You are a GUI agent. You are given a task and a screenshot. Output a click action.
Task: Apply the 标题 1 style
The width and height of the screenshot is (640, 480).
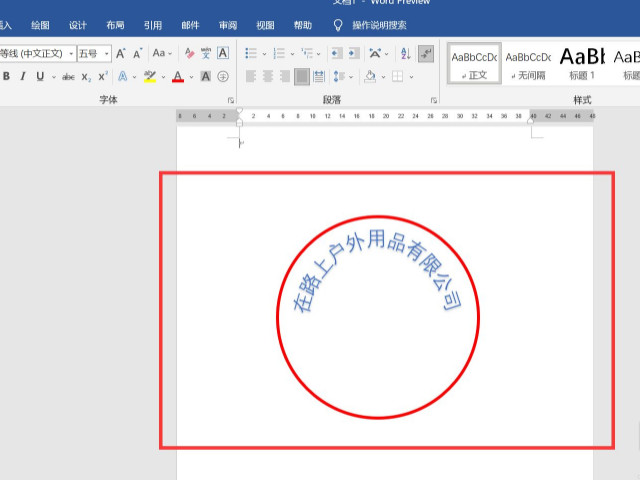582,64
